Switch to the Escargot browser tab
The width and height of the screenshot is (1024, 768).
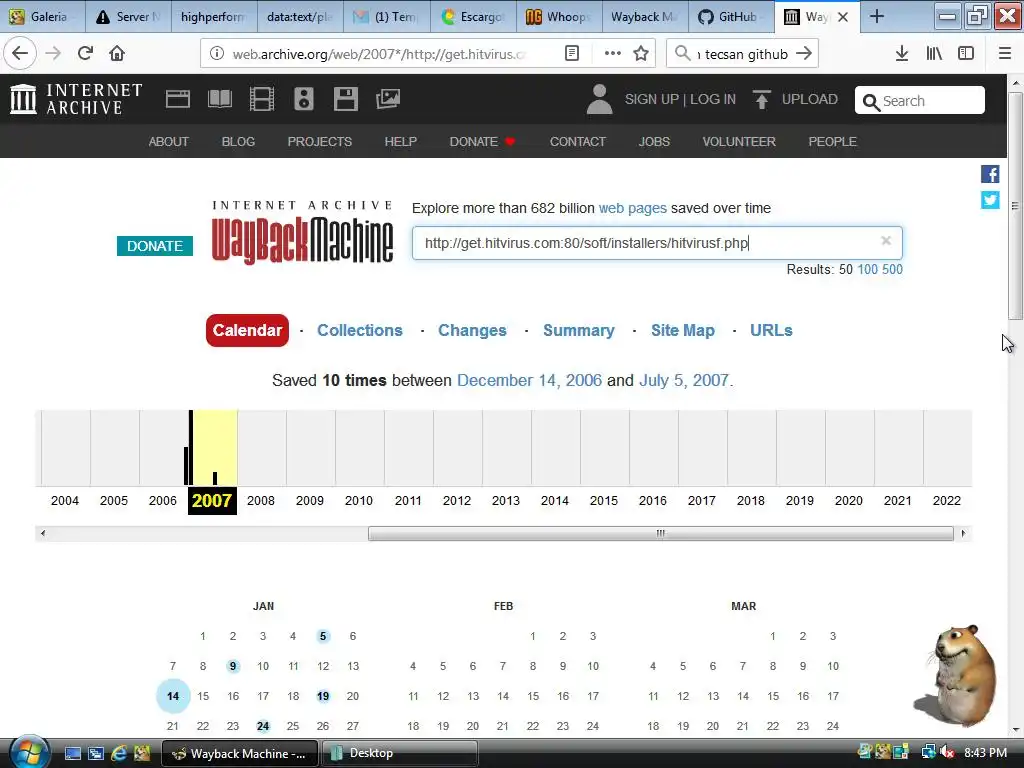(473, 17)
